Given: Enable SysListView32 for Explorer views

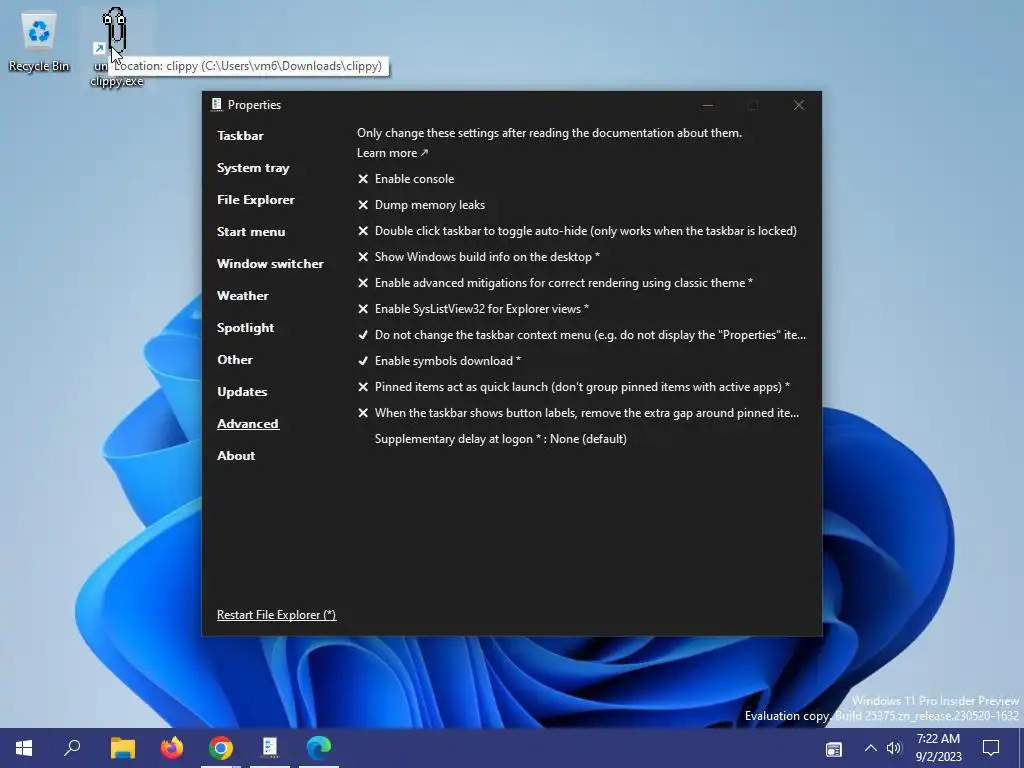Looking at the screenshot, I should pyautogui.click(x=473, y=309).
